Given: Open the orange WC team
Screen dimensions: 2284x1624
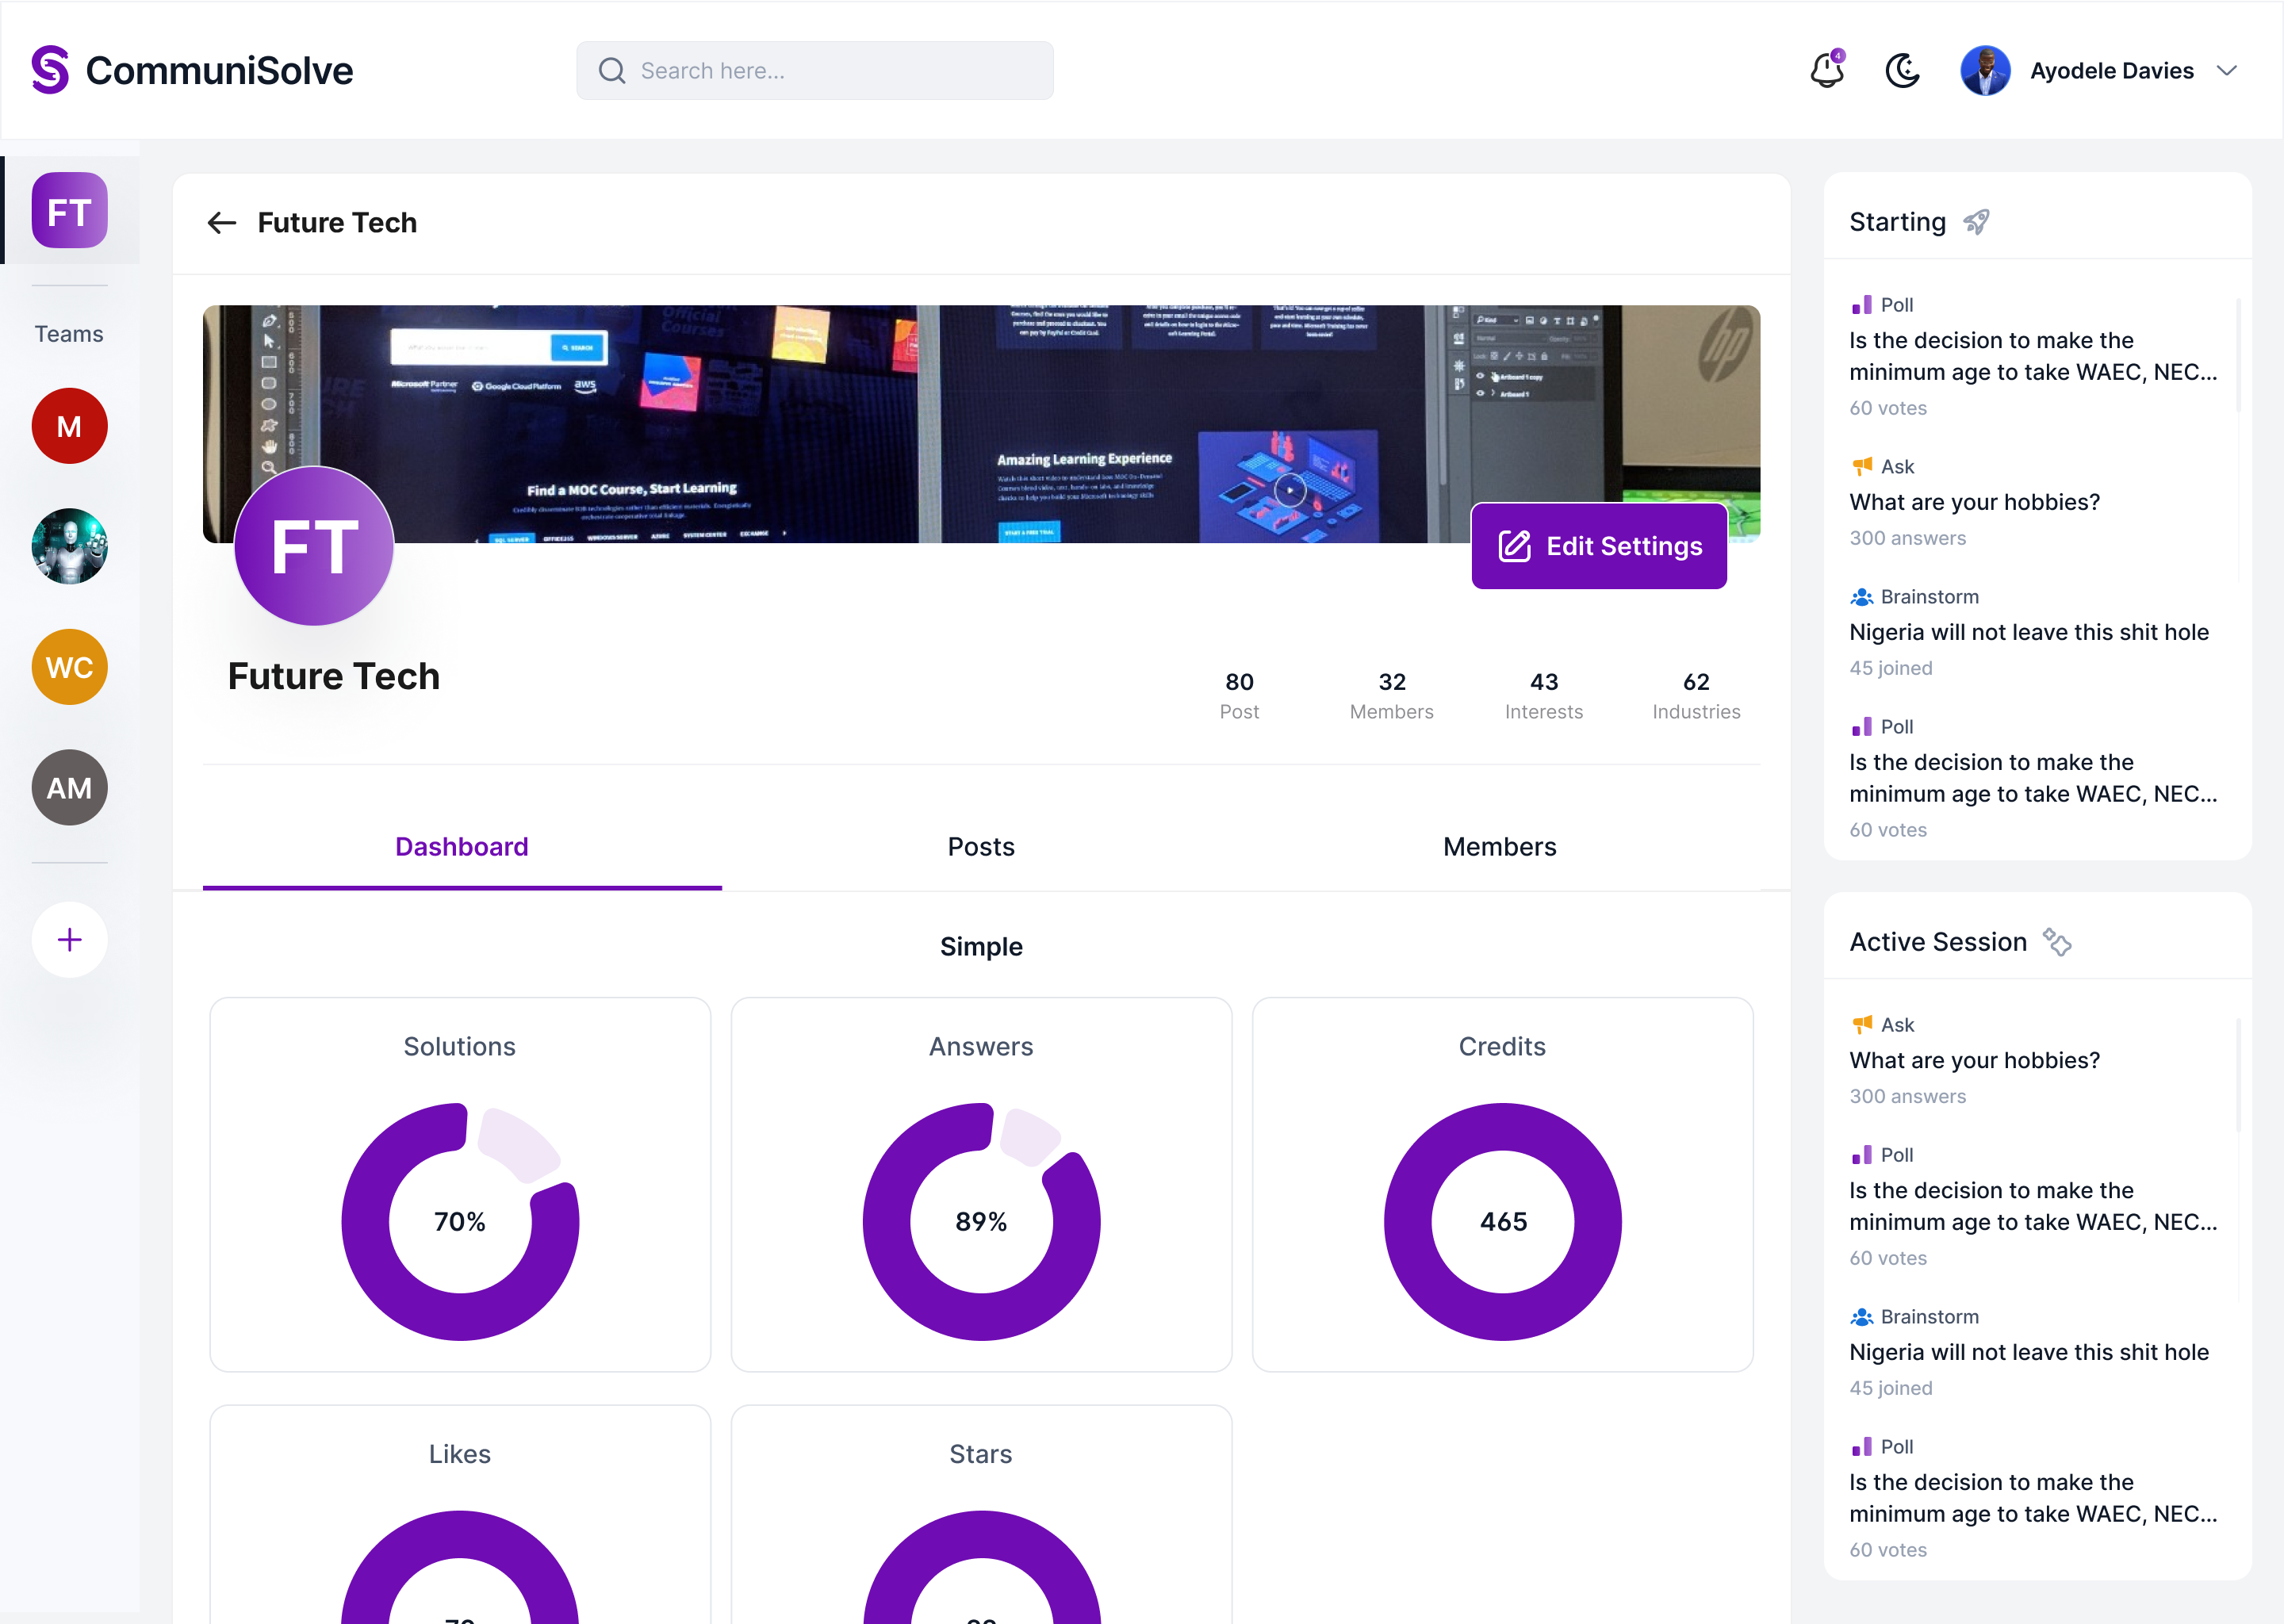Looking at the screenshot, I should 69,667.
